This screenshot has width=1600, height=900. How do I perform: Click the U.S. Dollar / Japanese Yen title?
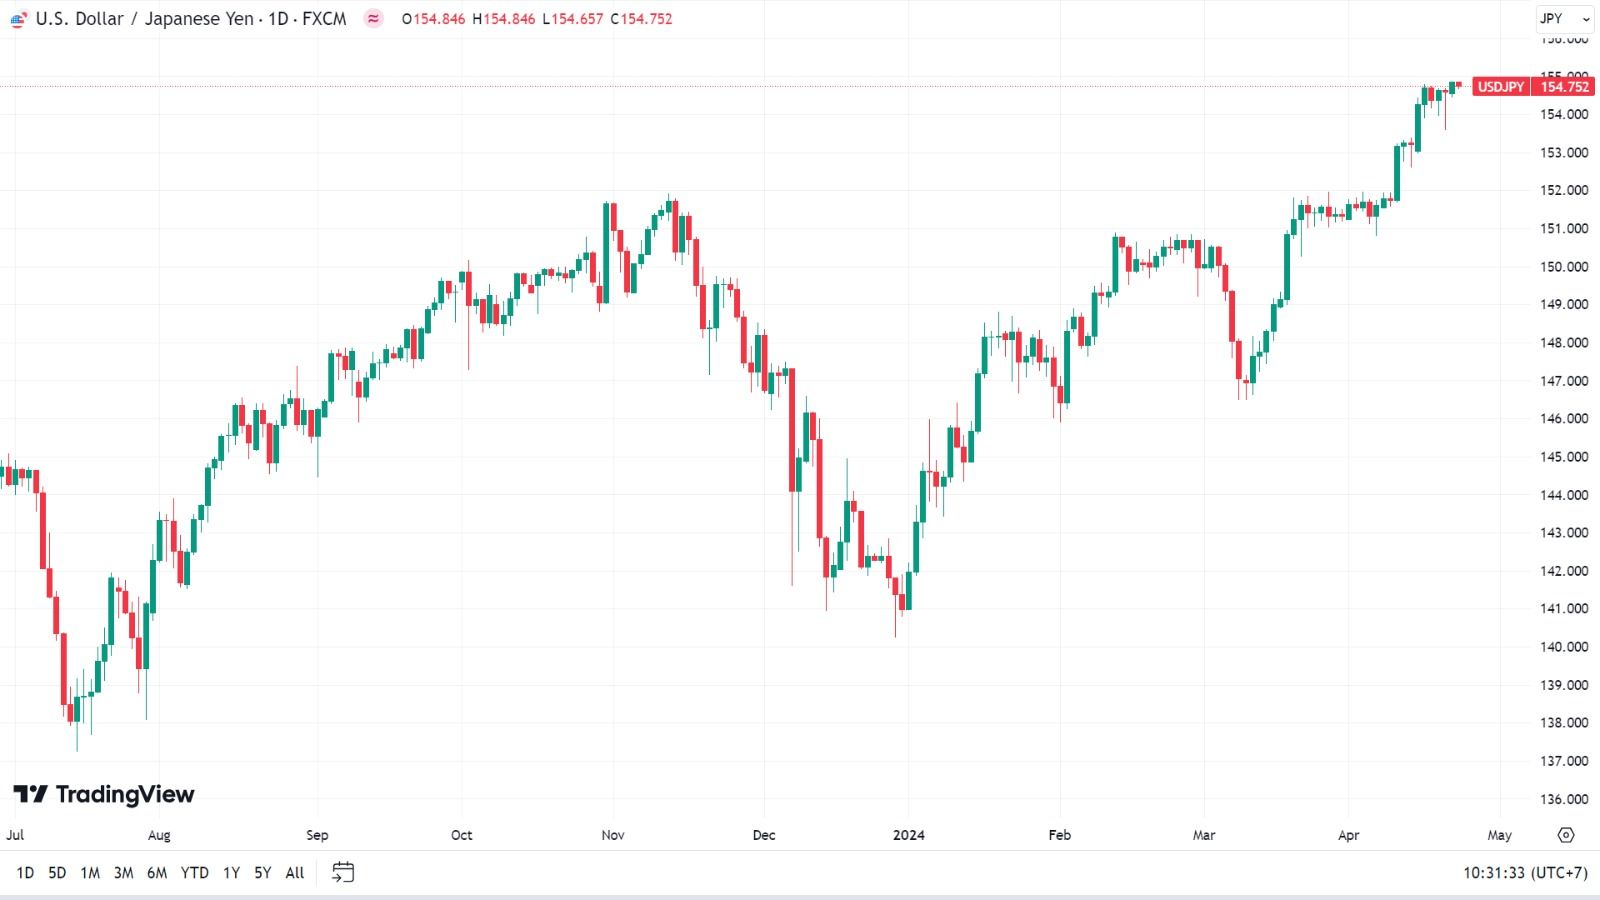[145, 19]
